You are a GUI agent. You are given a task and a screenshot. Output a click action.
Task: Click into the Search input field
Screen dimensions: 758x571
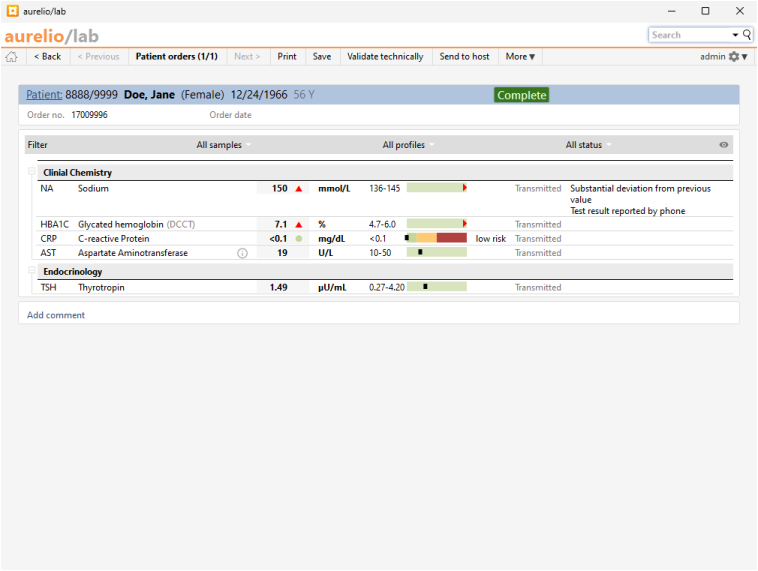point(689,35)
